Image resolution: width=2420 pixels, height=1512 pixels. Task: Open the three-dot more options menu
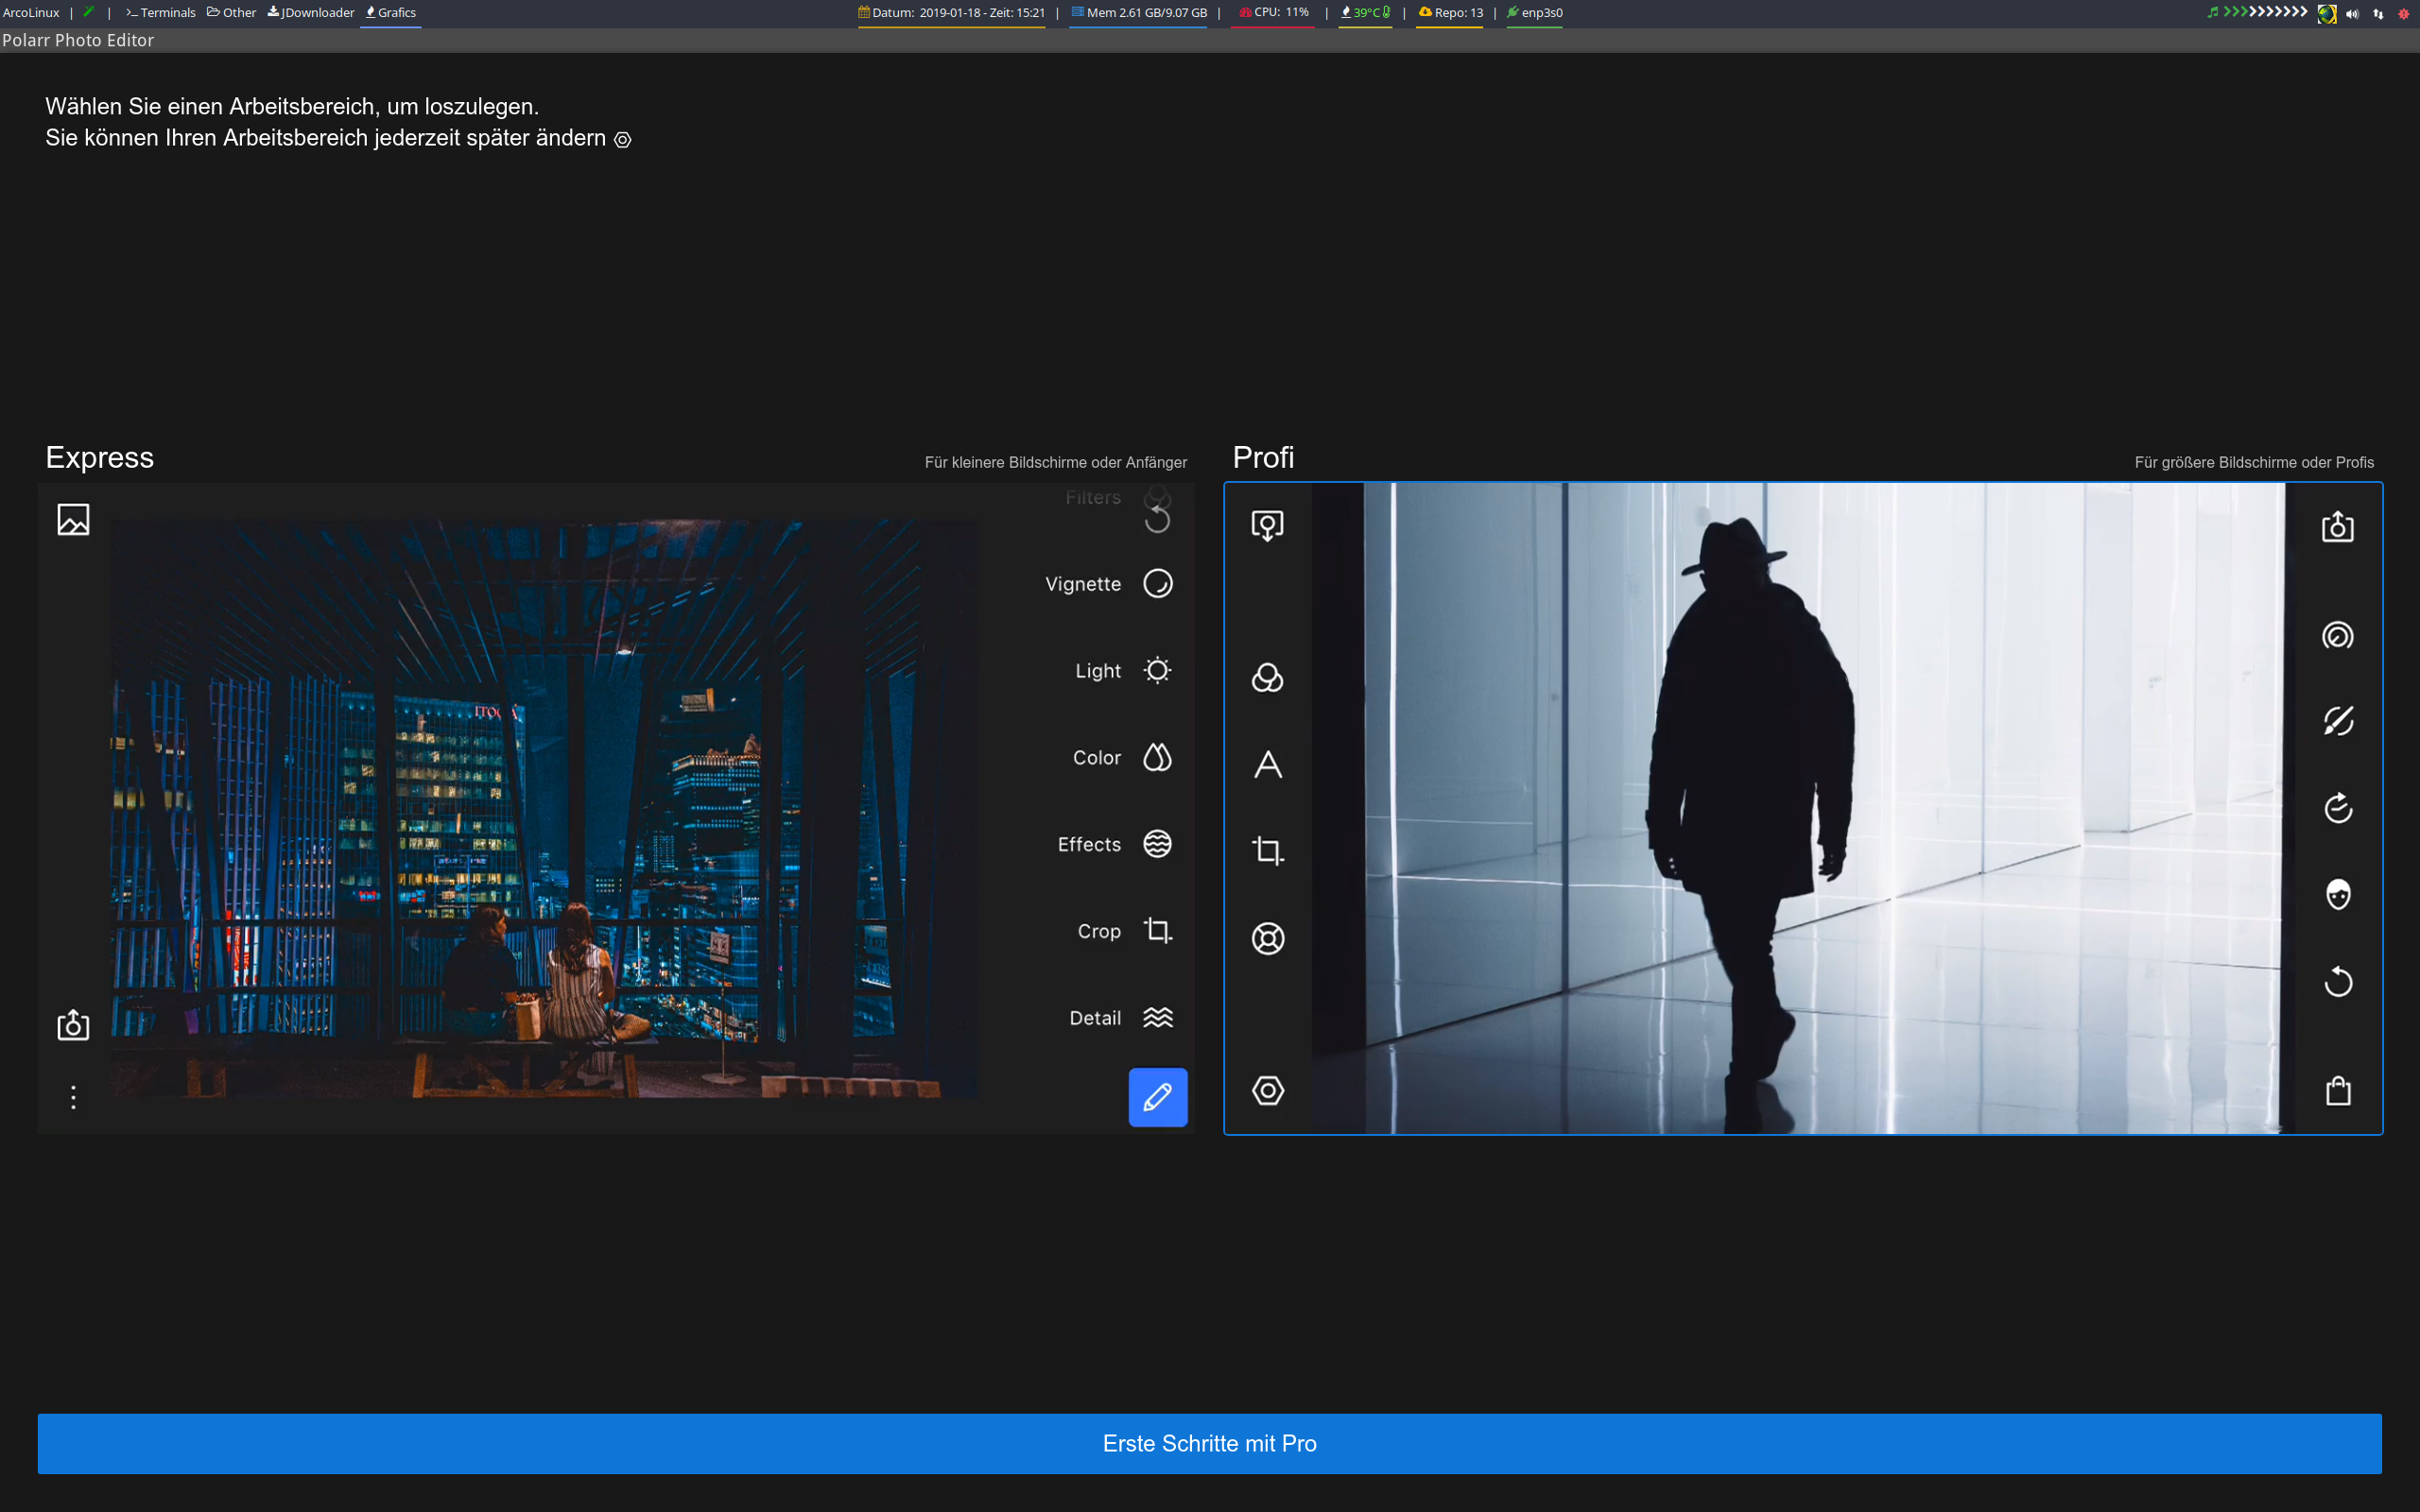(73, 1097)
